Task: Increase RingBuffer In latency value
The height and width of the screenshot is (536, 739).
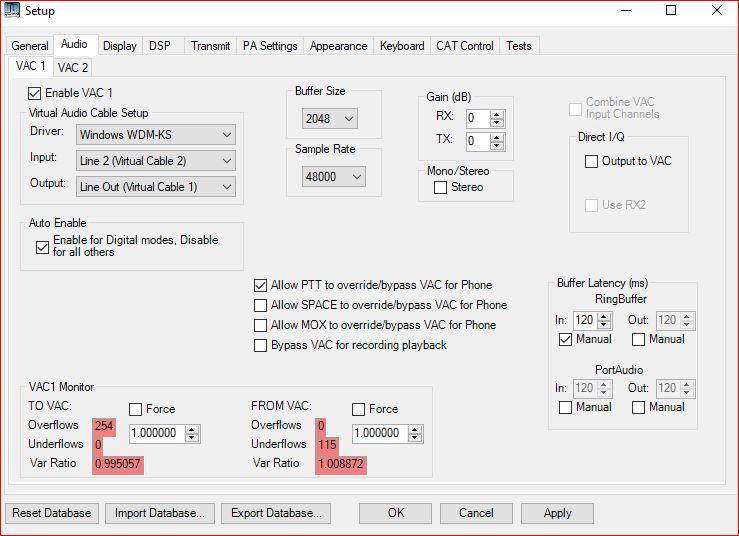Action: tap(608, 316)
